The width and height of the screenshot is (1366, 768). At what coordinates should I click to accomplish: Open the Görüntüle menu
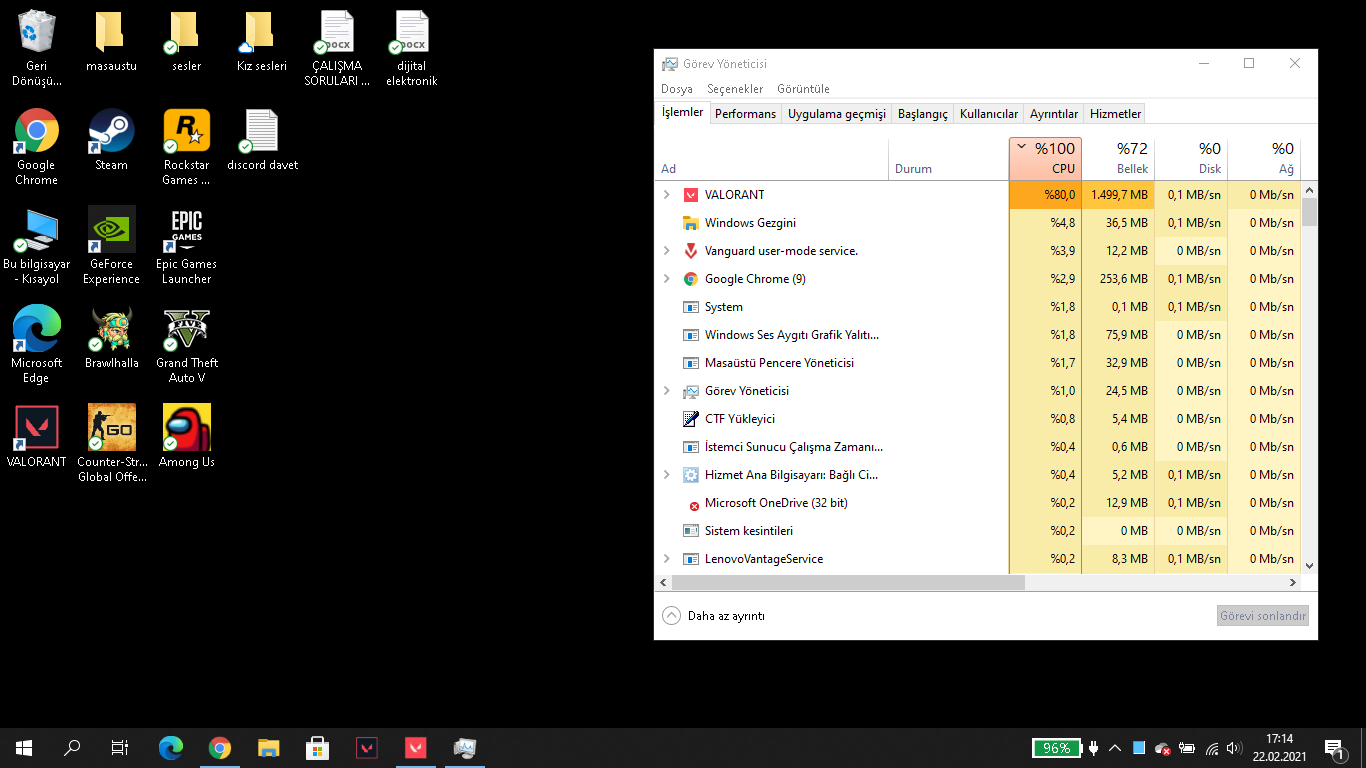coord(803,89)
